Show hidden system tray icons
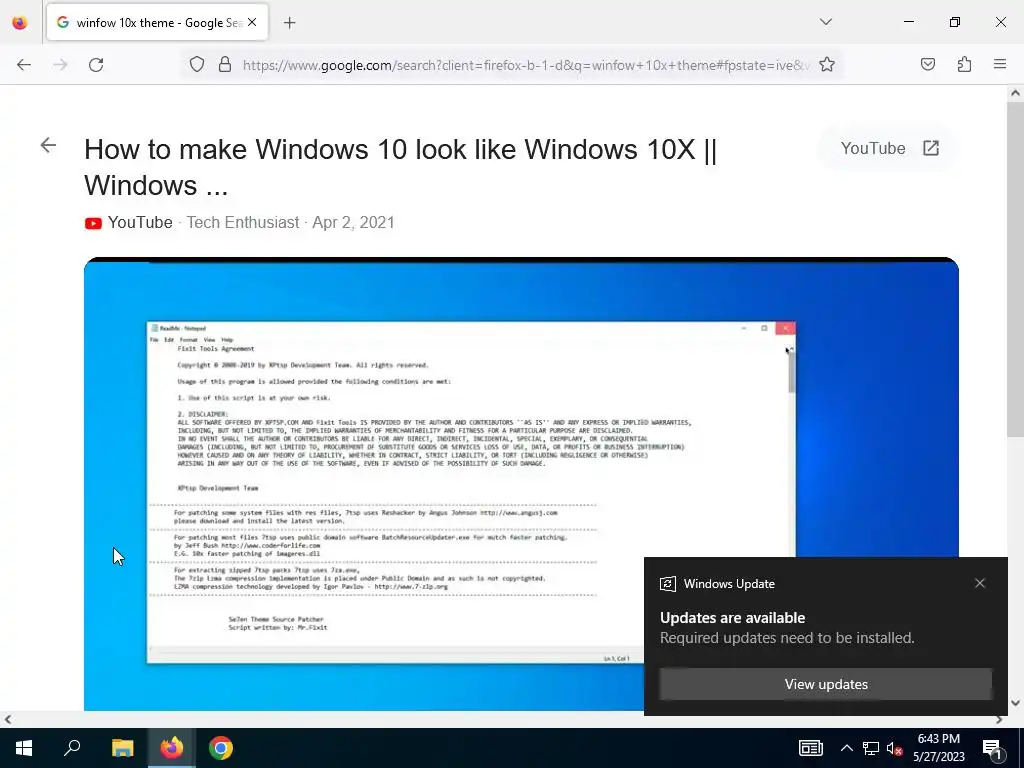The height and width of the screenshot is (768, 1024). (846, 748)
